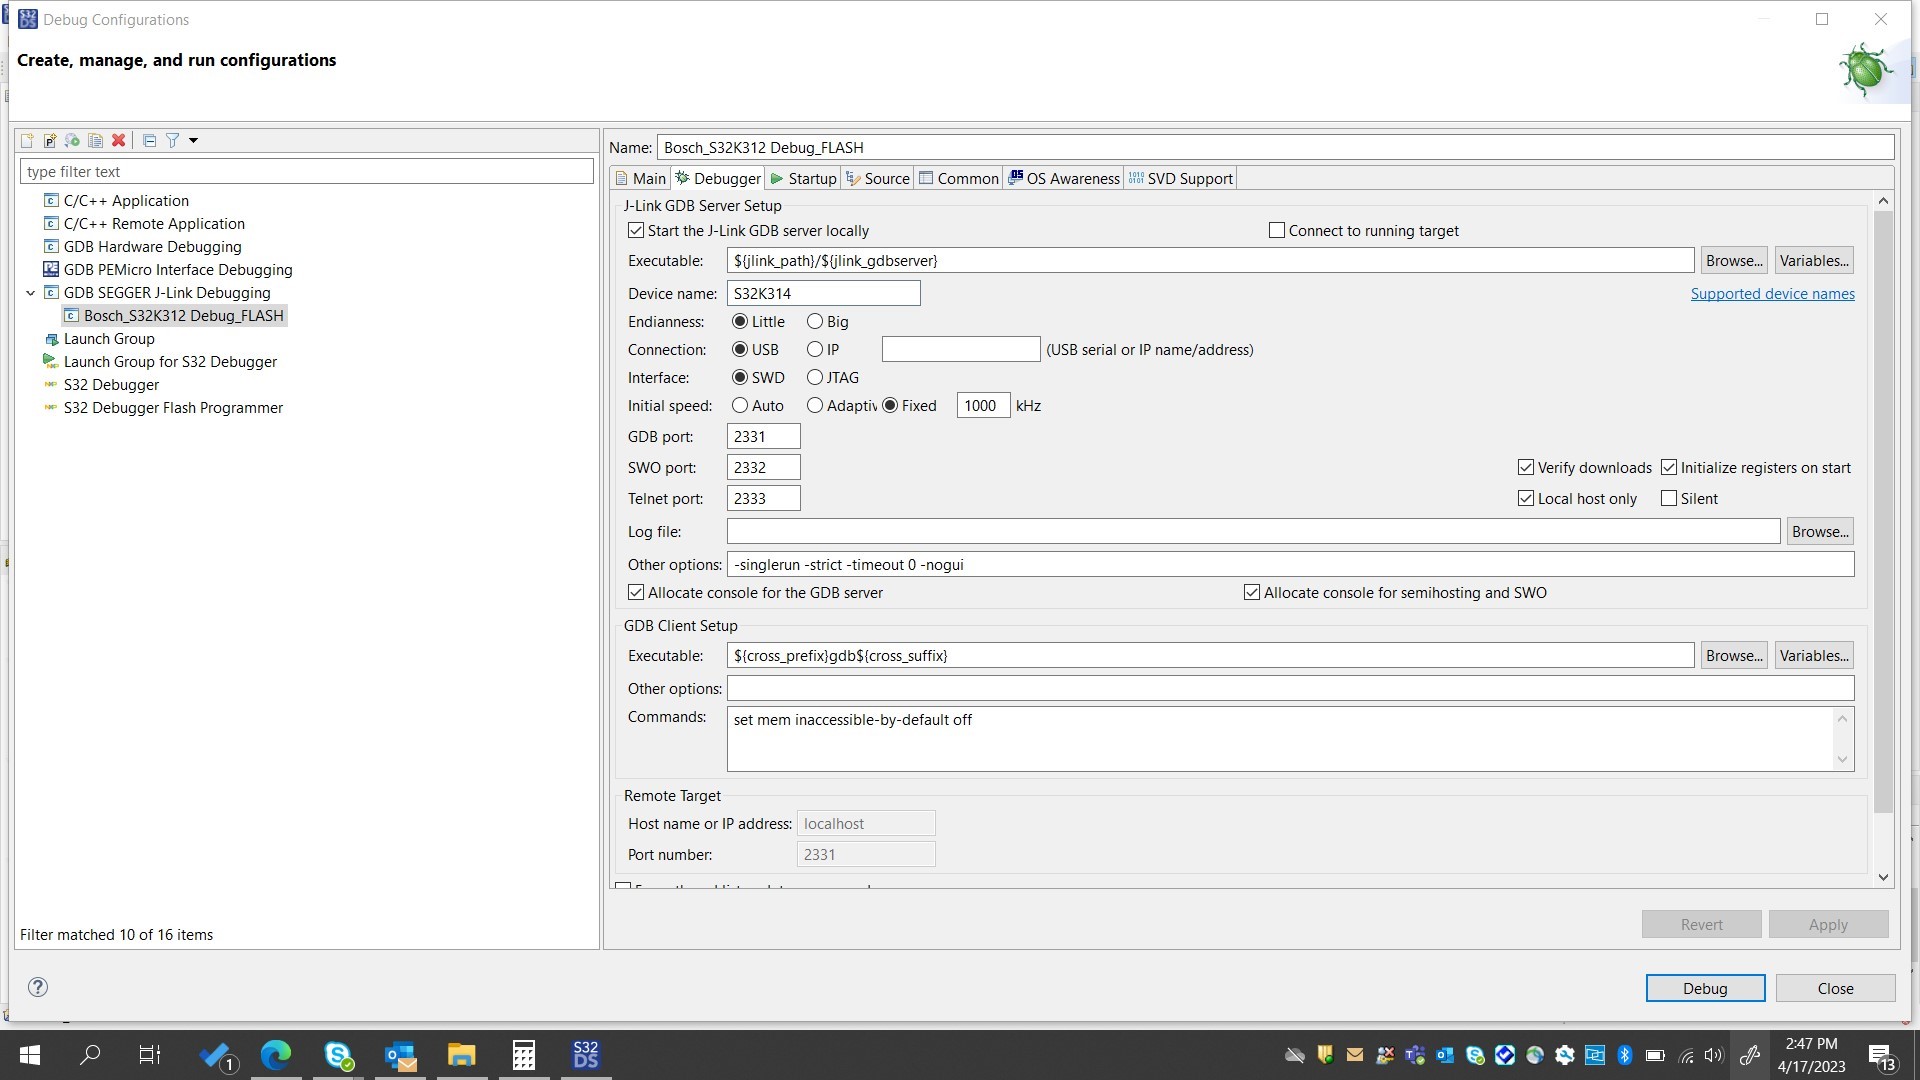The width and height of the screenshot is (1920, 1080).
Task: Click the New launch configuration icon
Action: (27, 140)
